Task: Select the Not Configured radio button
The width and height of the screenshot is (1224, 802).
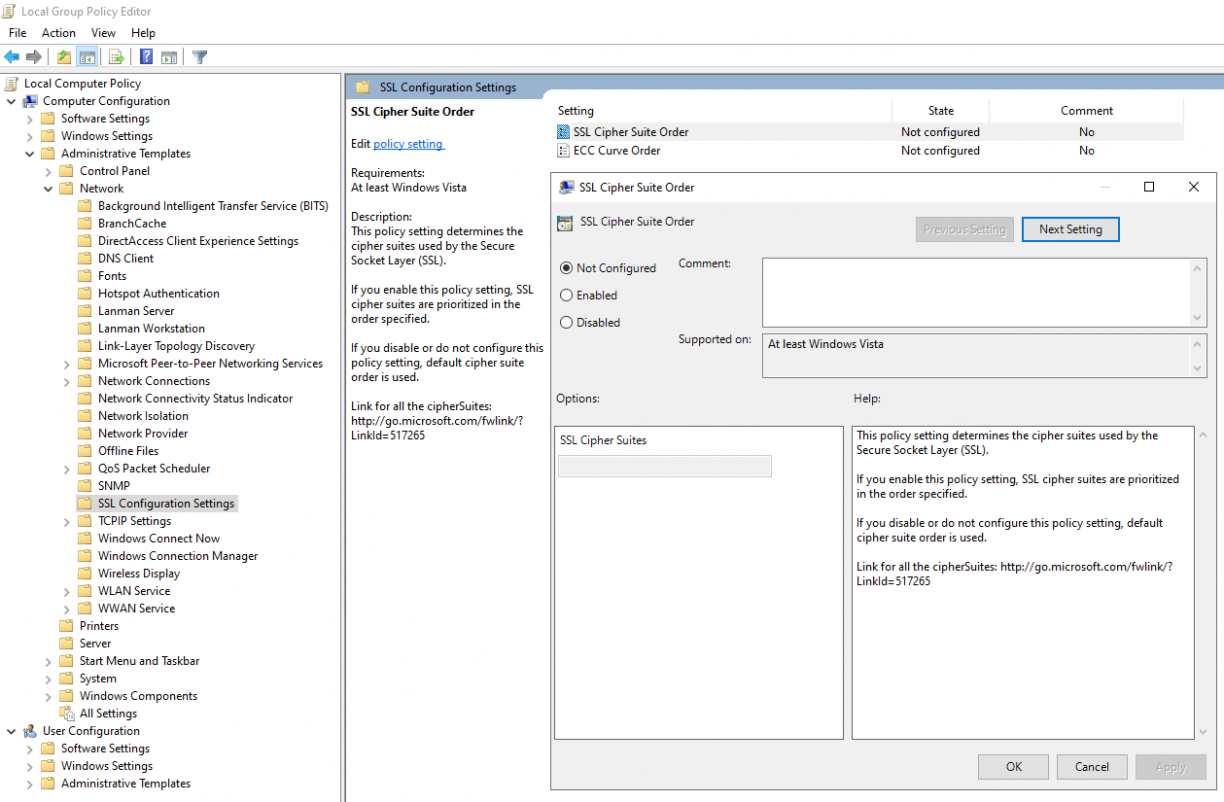Action: [x=566, y=268]
